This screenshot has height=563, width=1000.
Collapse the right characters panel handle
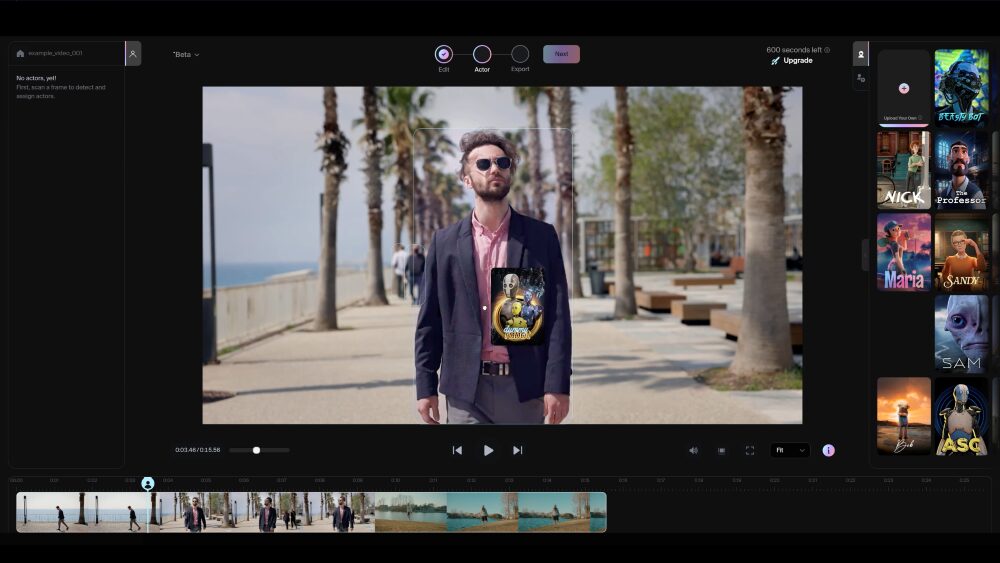point(865,254)
